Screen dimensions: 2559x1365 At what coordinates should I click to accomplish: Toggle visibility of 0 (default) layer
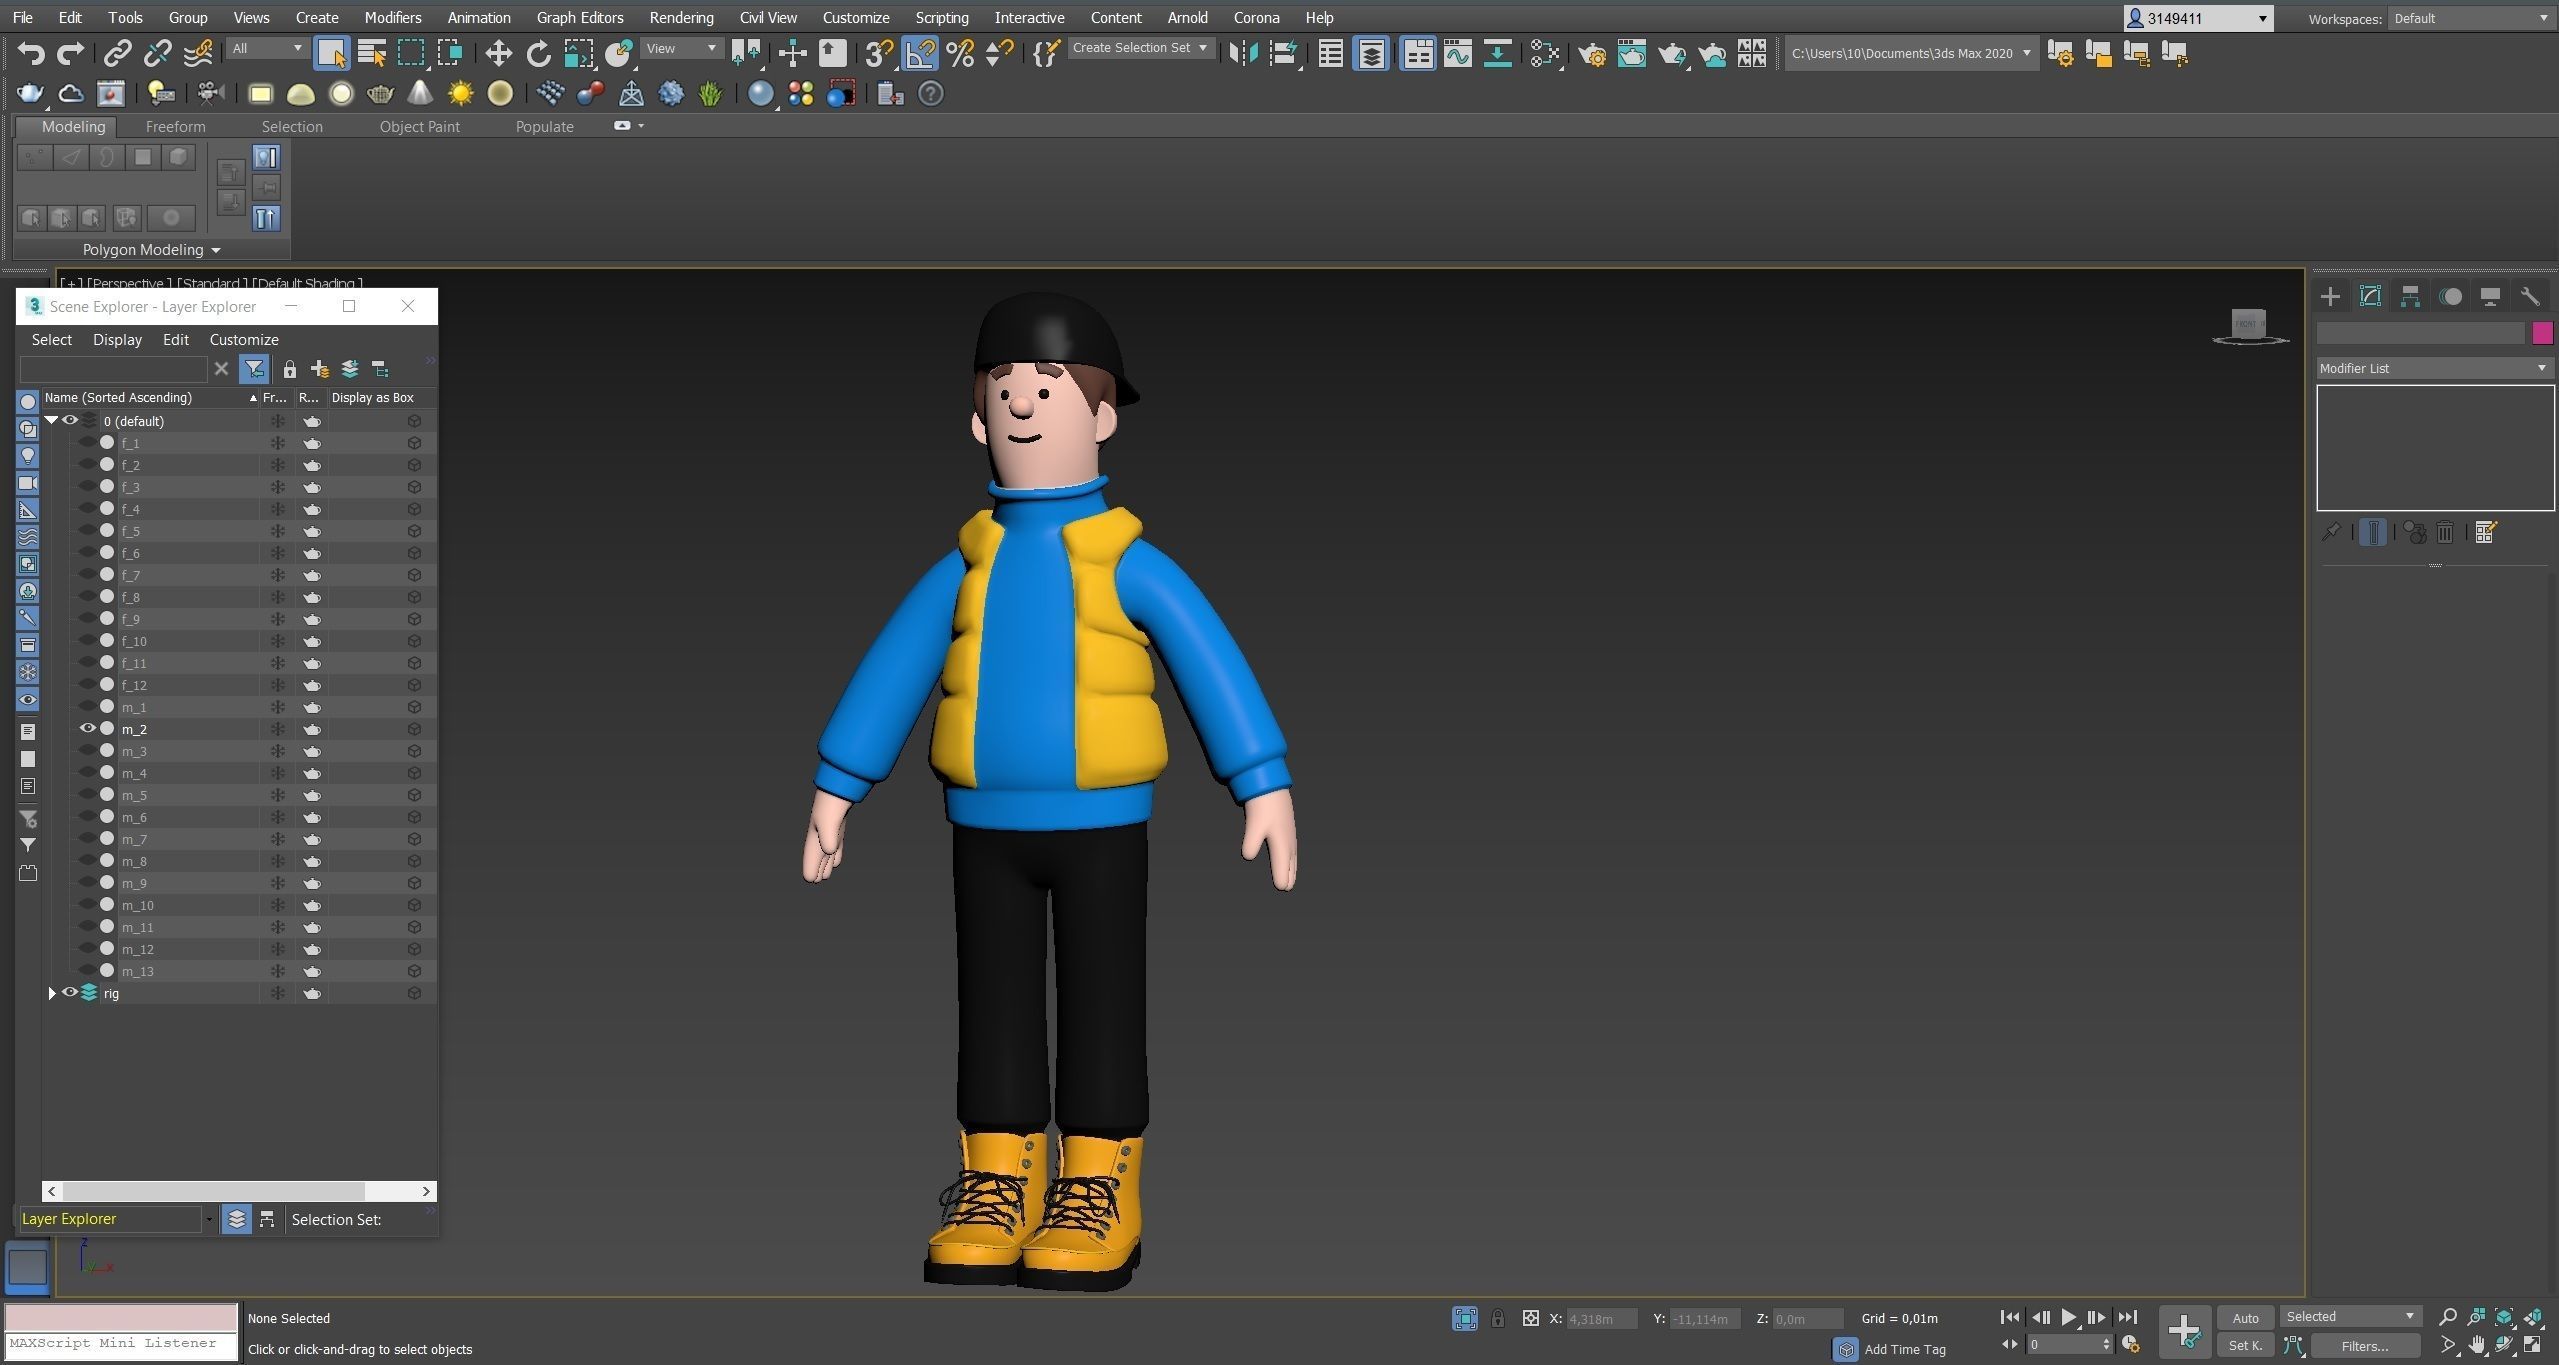(70, 420)
